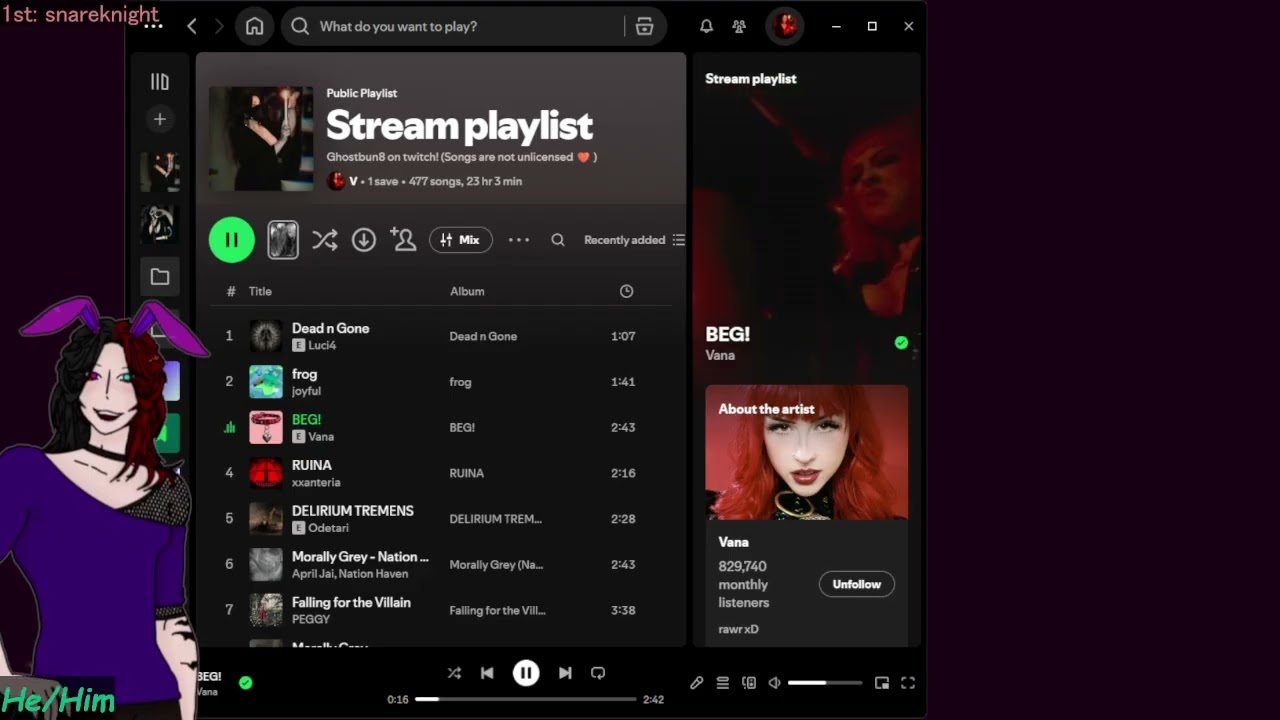Toggle repeat in the player controls
The height and width of the screenshot is (720, 1280).
[598, 673]
